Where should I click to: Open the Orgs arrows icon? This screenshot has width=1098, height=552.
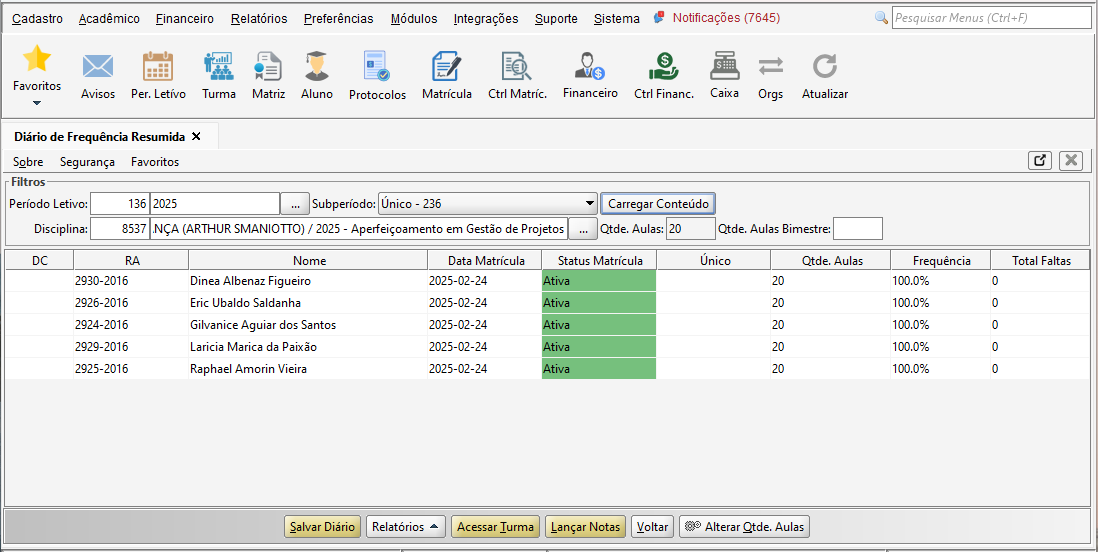click(770, 67)
